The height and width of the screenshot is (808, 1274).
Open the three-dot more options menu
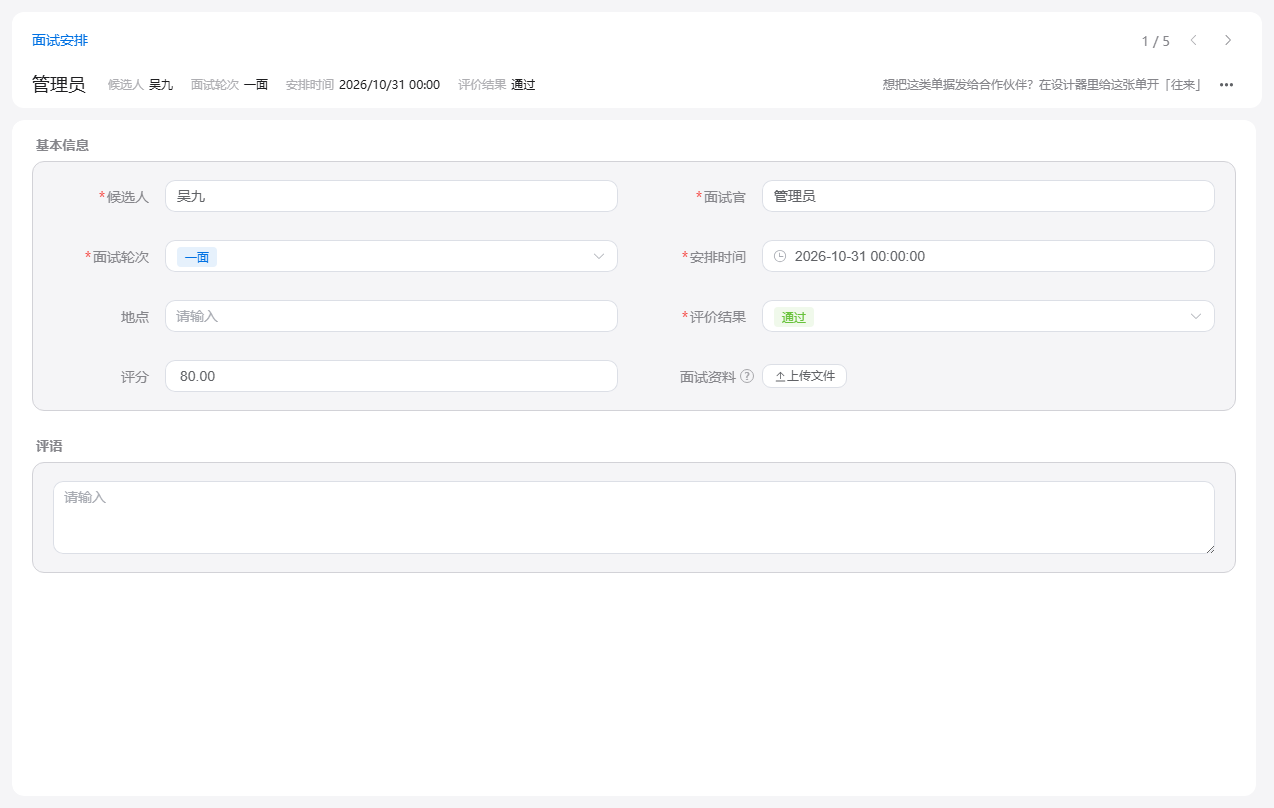(x=1226, y=85)
